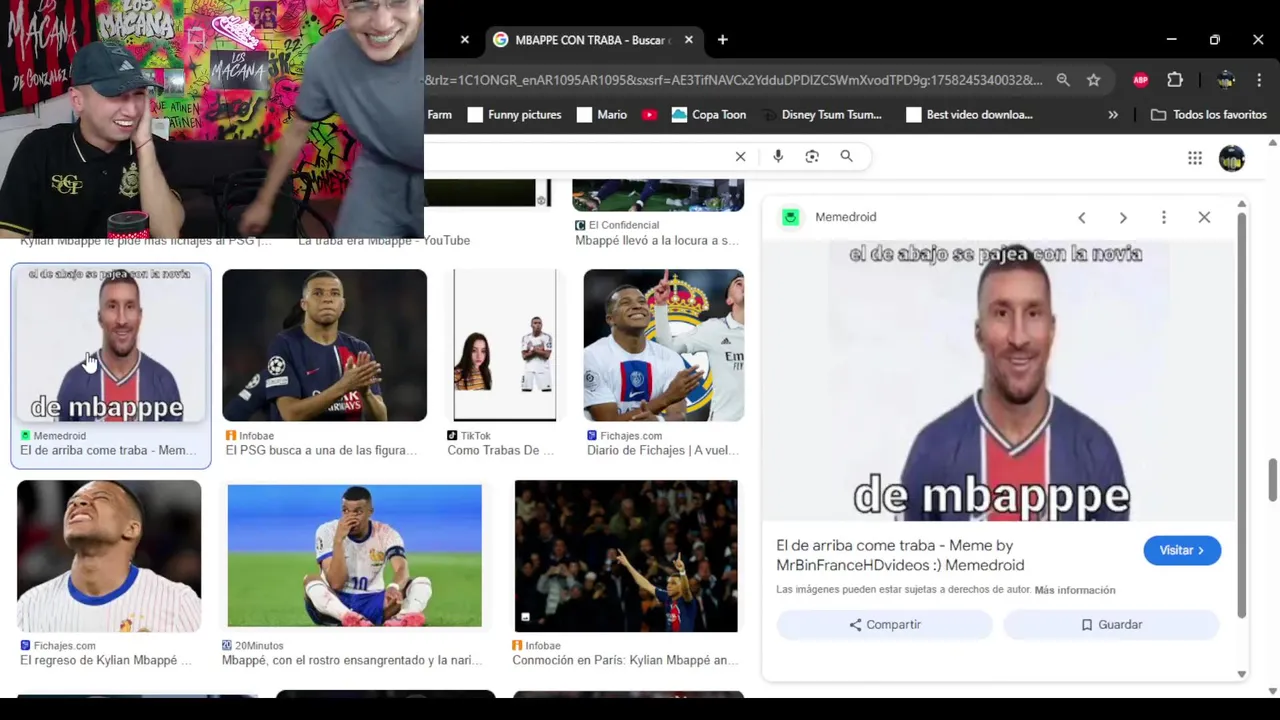Bookmark this page with the star

(1093, 80)
